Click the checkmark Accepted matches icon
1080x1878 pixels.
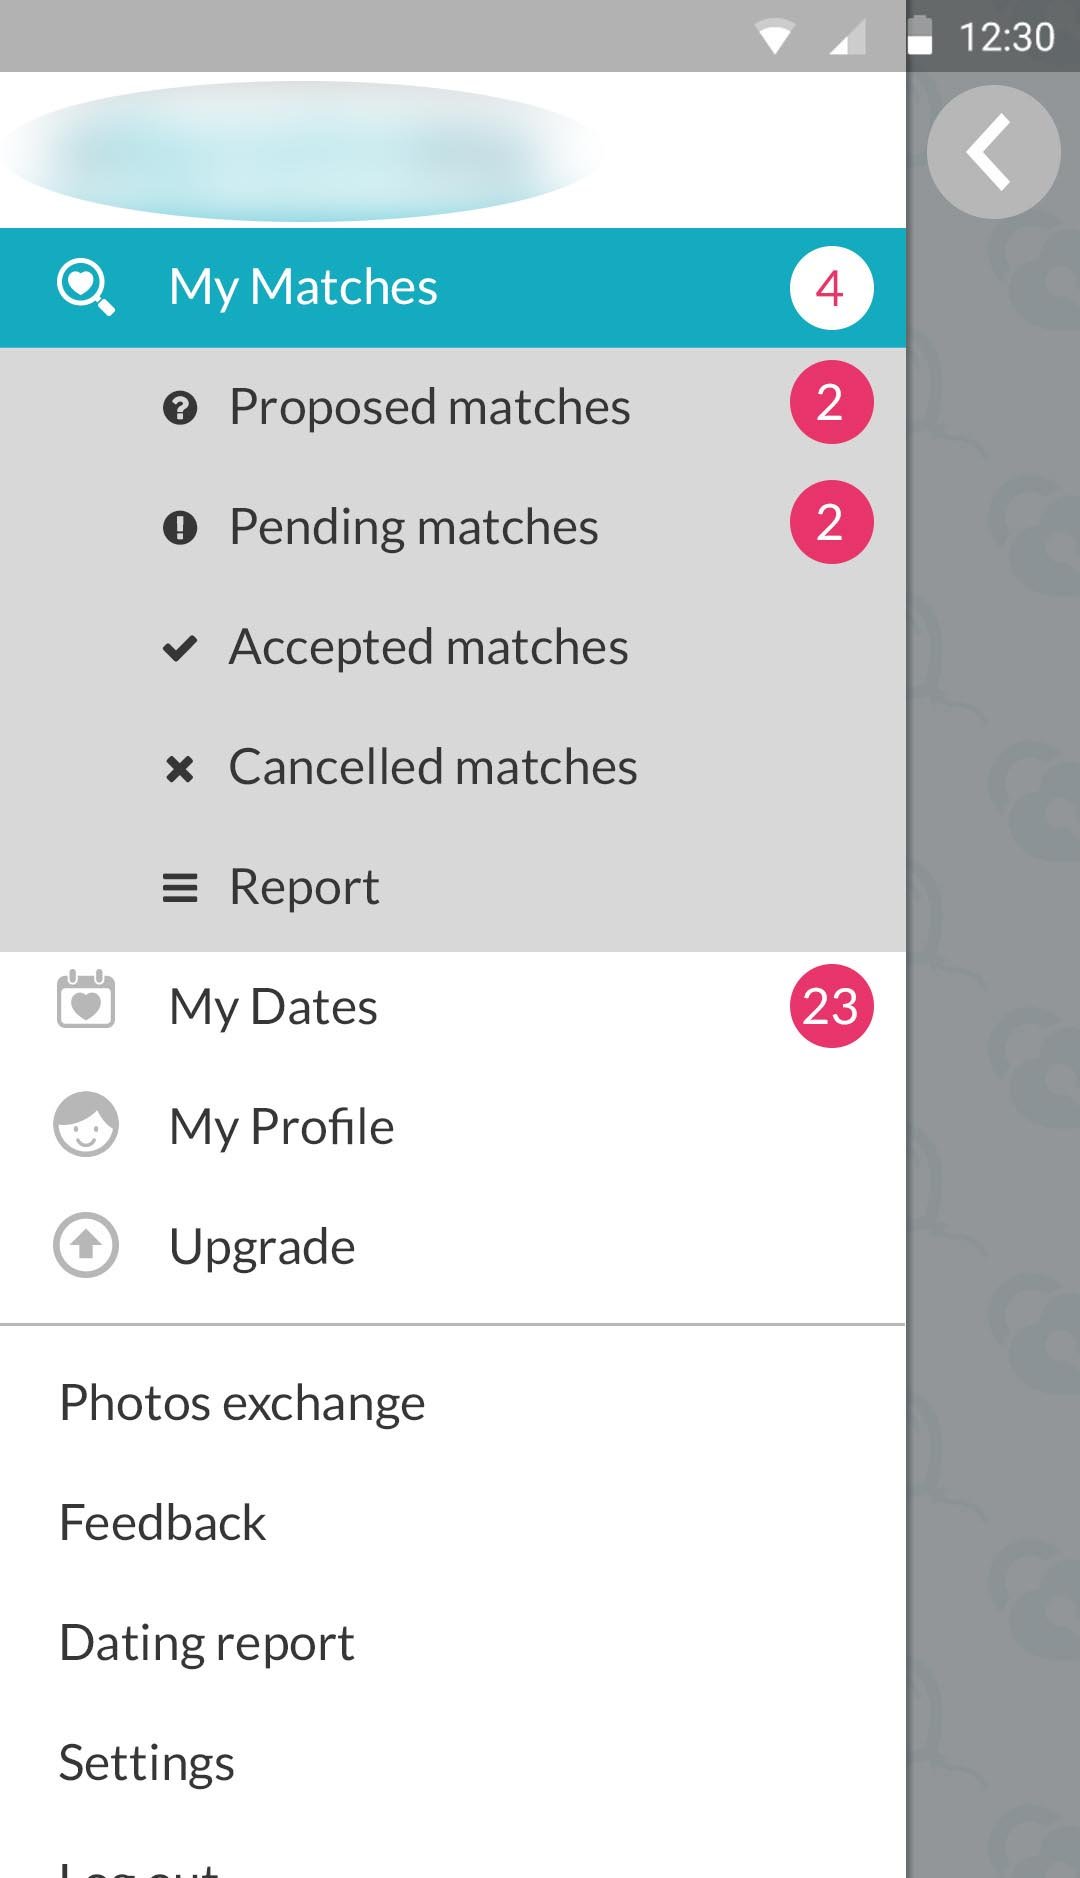click(x=180, y=648)
